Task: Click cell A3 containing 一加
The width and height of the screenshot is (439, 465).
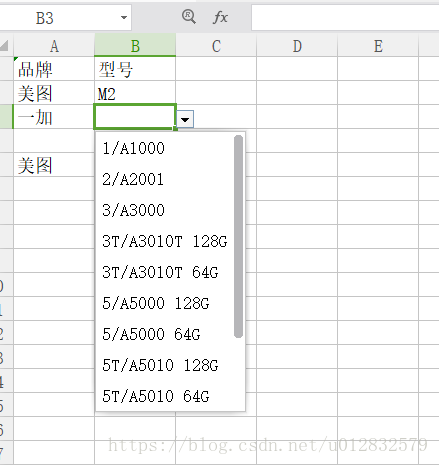Action: (x=54, y=117)
